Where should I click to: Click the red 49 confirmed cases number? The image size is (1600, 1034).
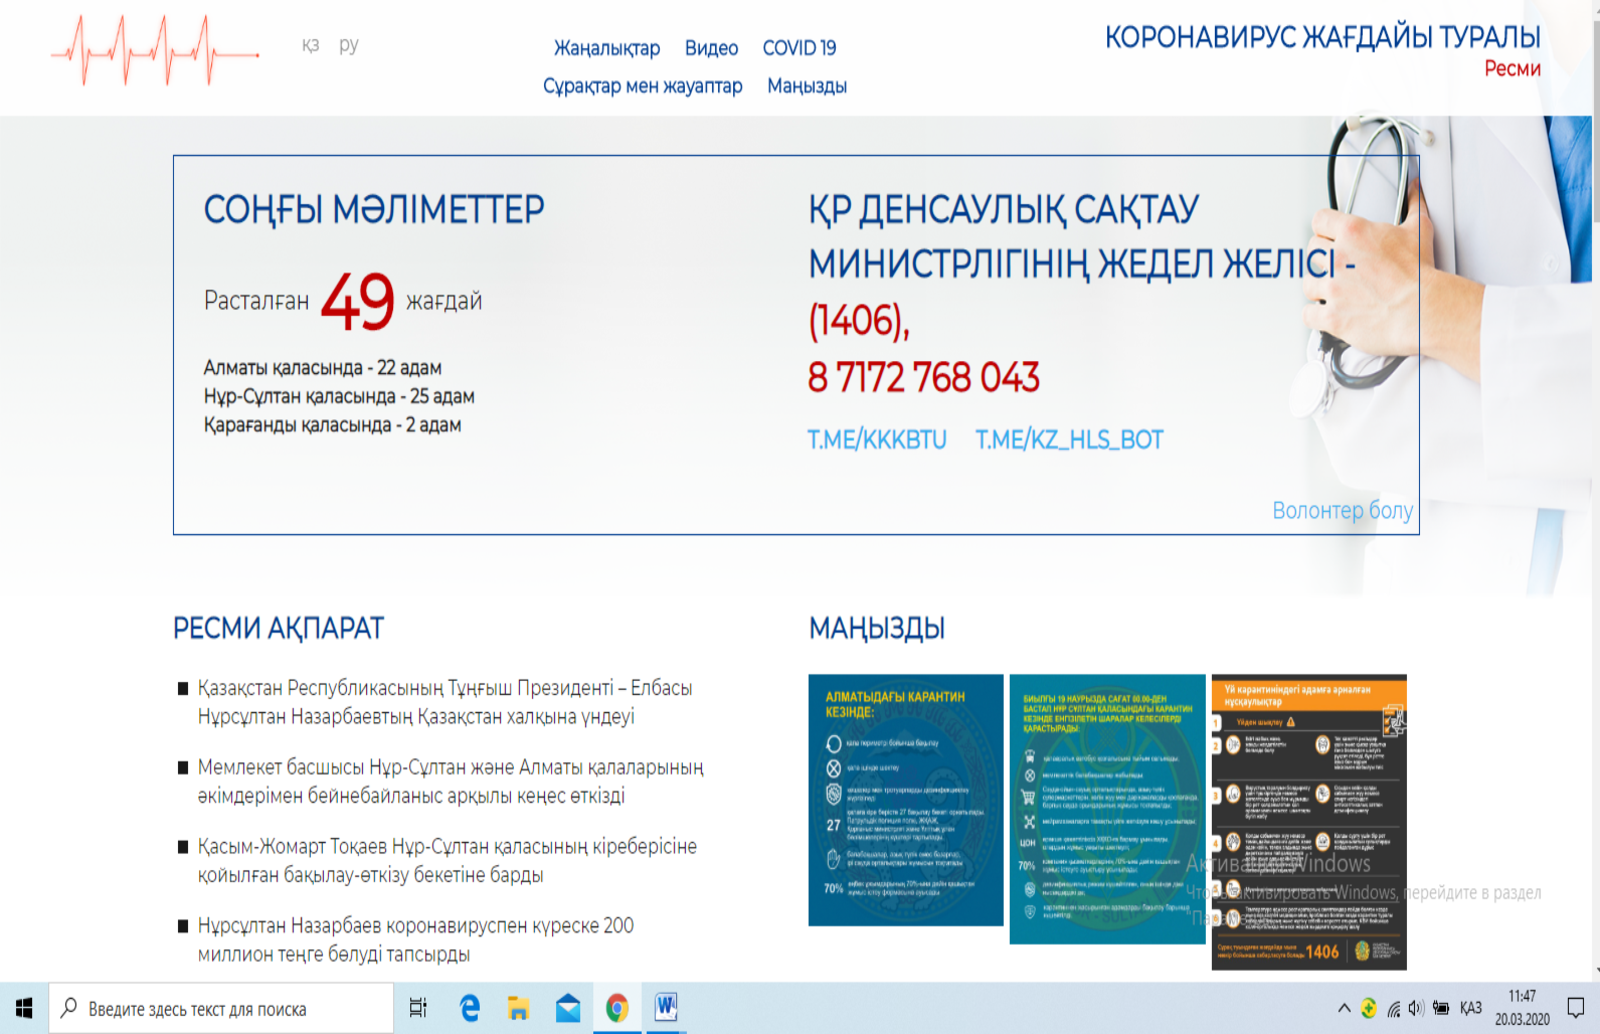(357, 301)
